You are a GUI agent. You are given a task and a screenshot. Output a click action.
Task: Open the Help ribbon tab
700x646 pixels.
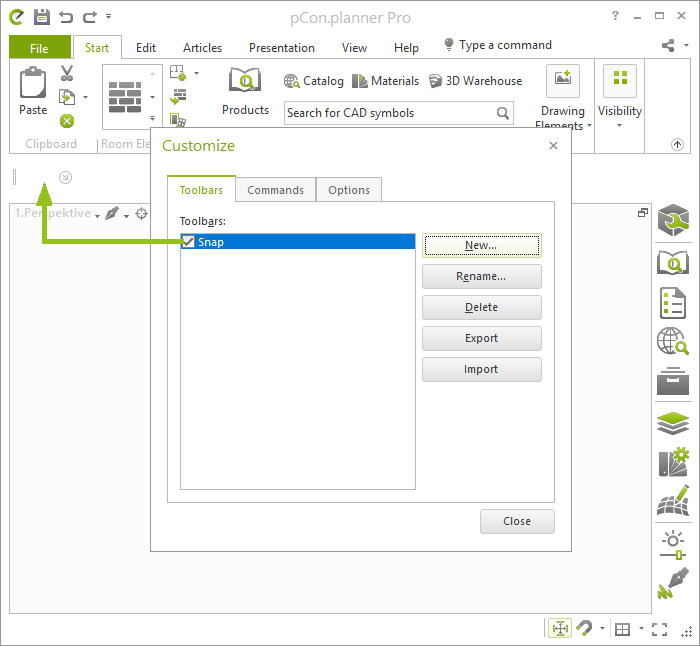tap(406, 48)
